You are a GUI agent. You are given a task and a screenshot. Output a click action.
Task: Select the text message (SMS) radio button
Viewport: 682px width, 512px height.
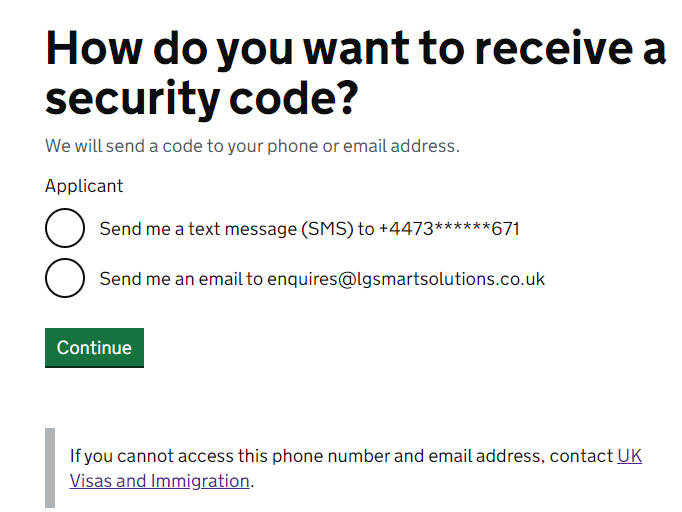click(65, 229)
